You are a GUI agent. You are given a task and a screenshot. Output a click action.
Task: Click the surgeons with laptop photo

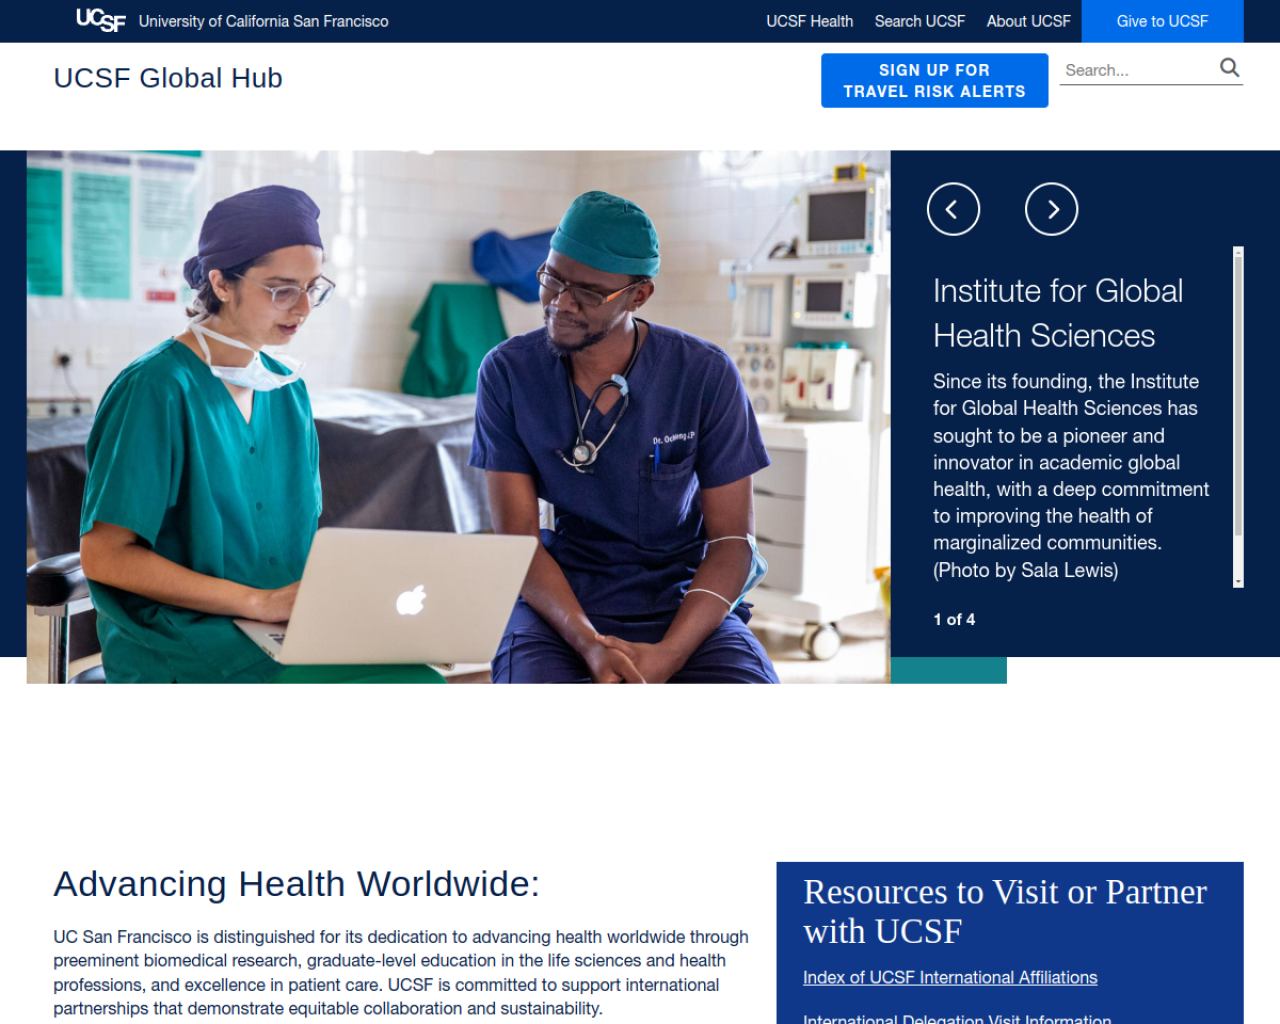coord(458,417)
